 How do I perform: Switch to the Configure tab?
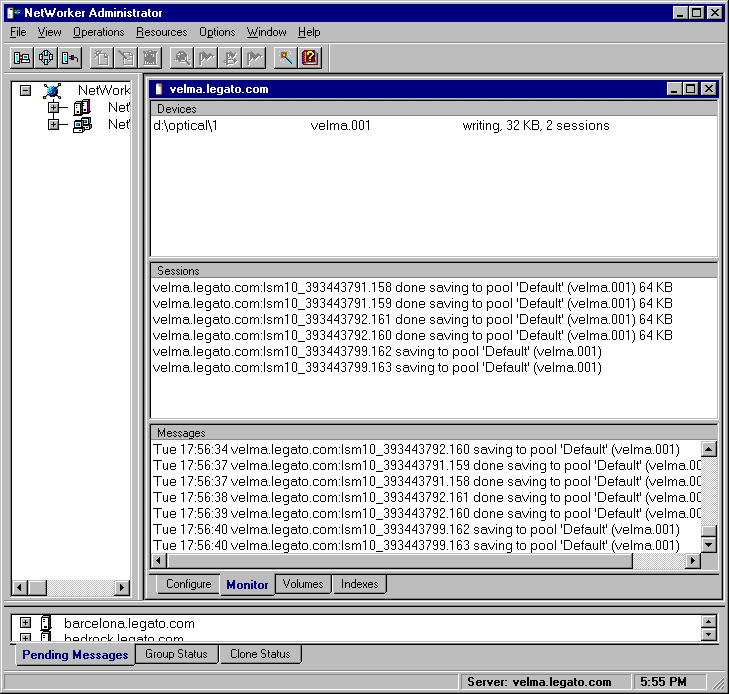188,584
